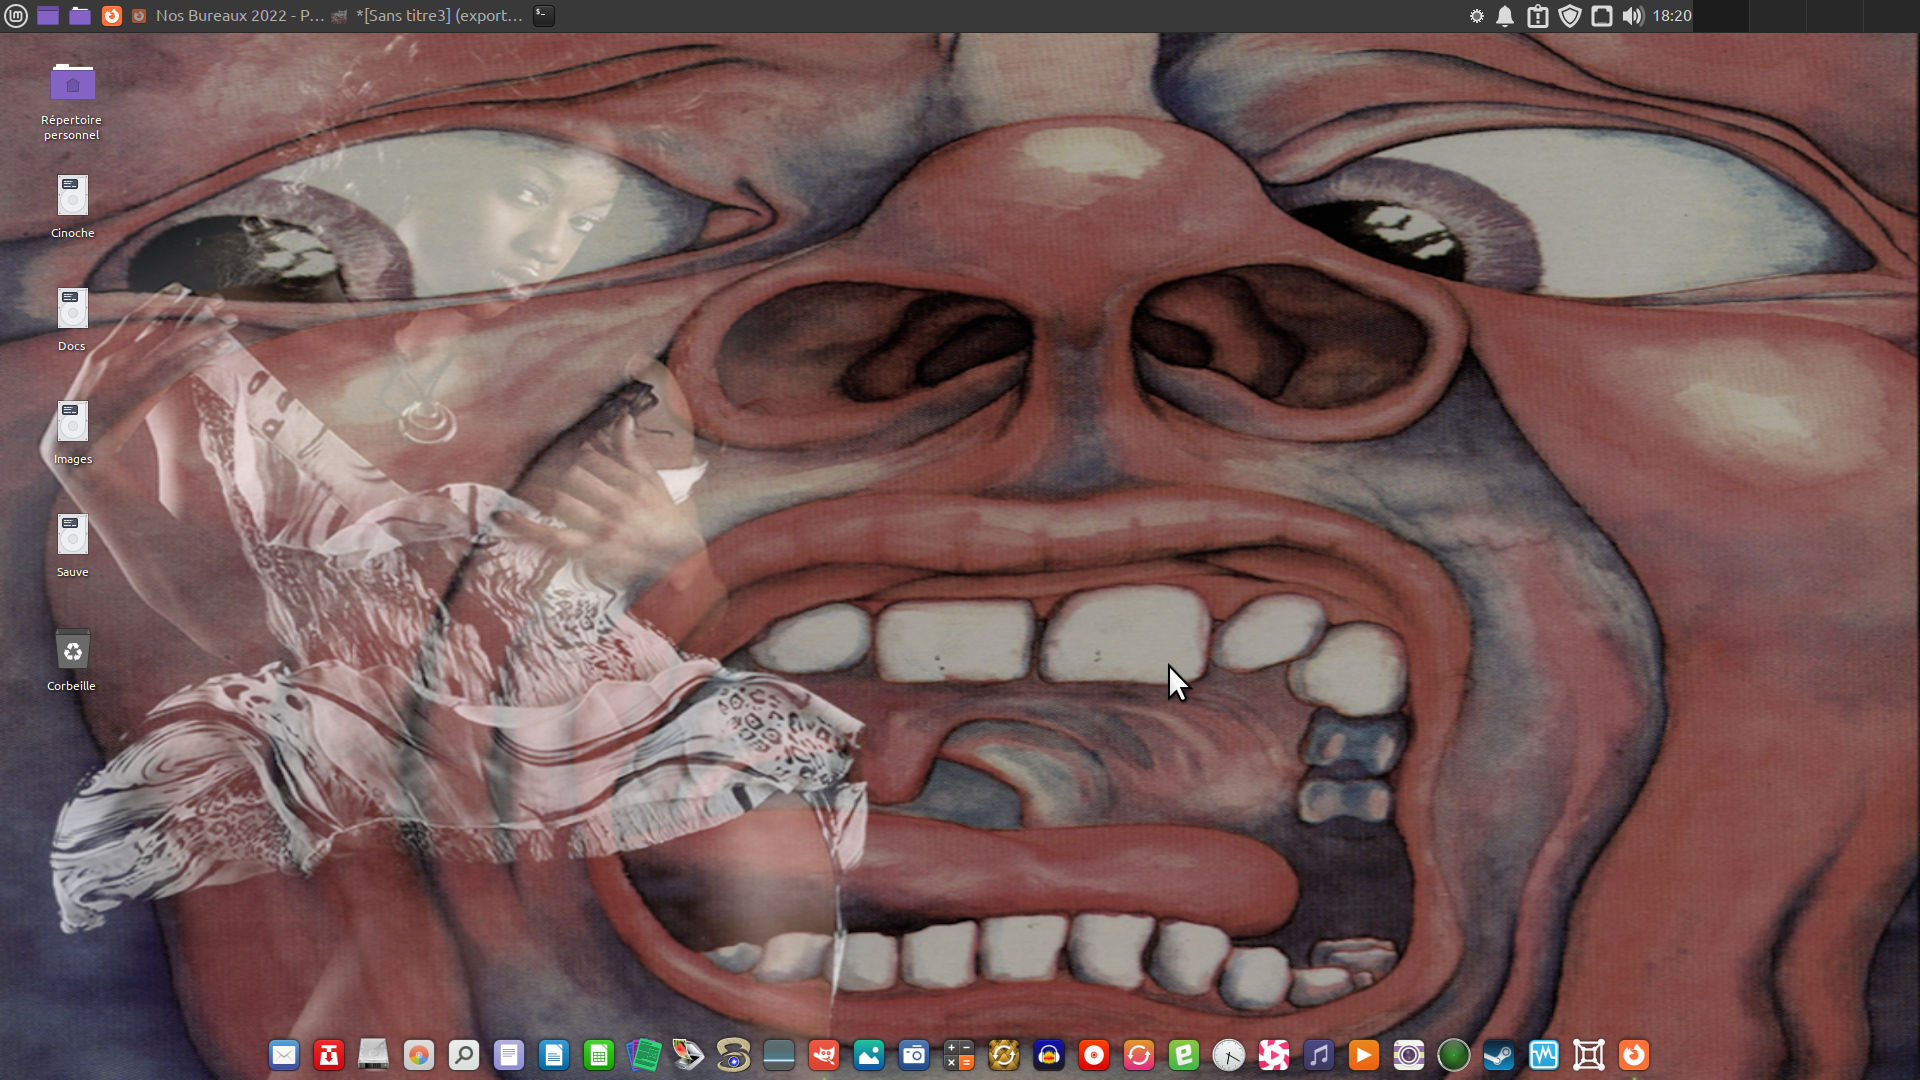Open the system monitor graph app in dock

[x=1544, y=1055]
